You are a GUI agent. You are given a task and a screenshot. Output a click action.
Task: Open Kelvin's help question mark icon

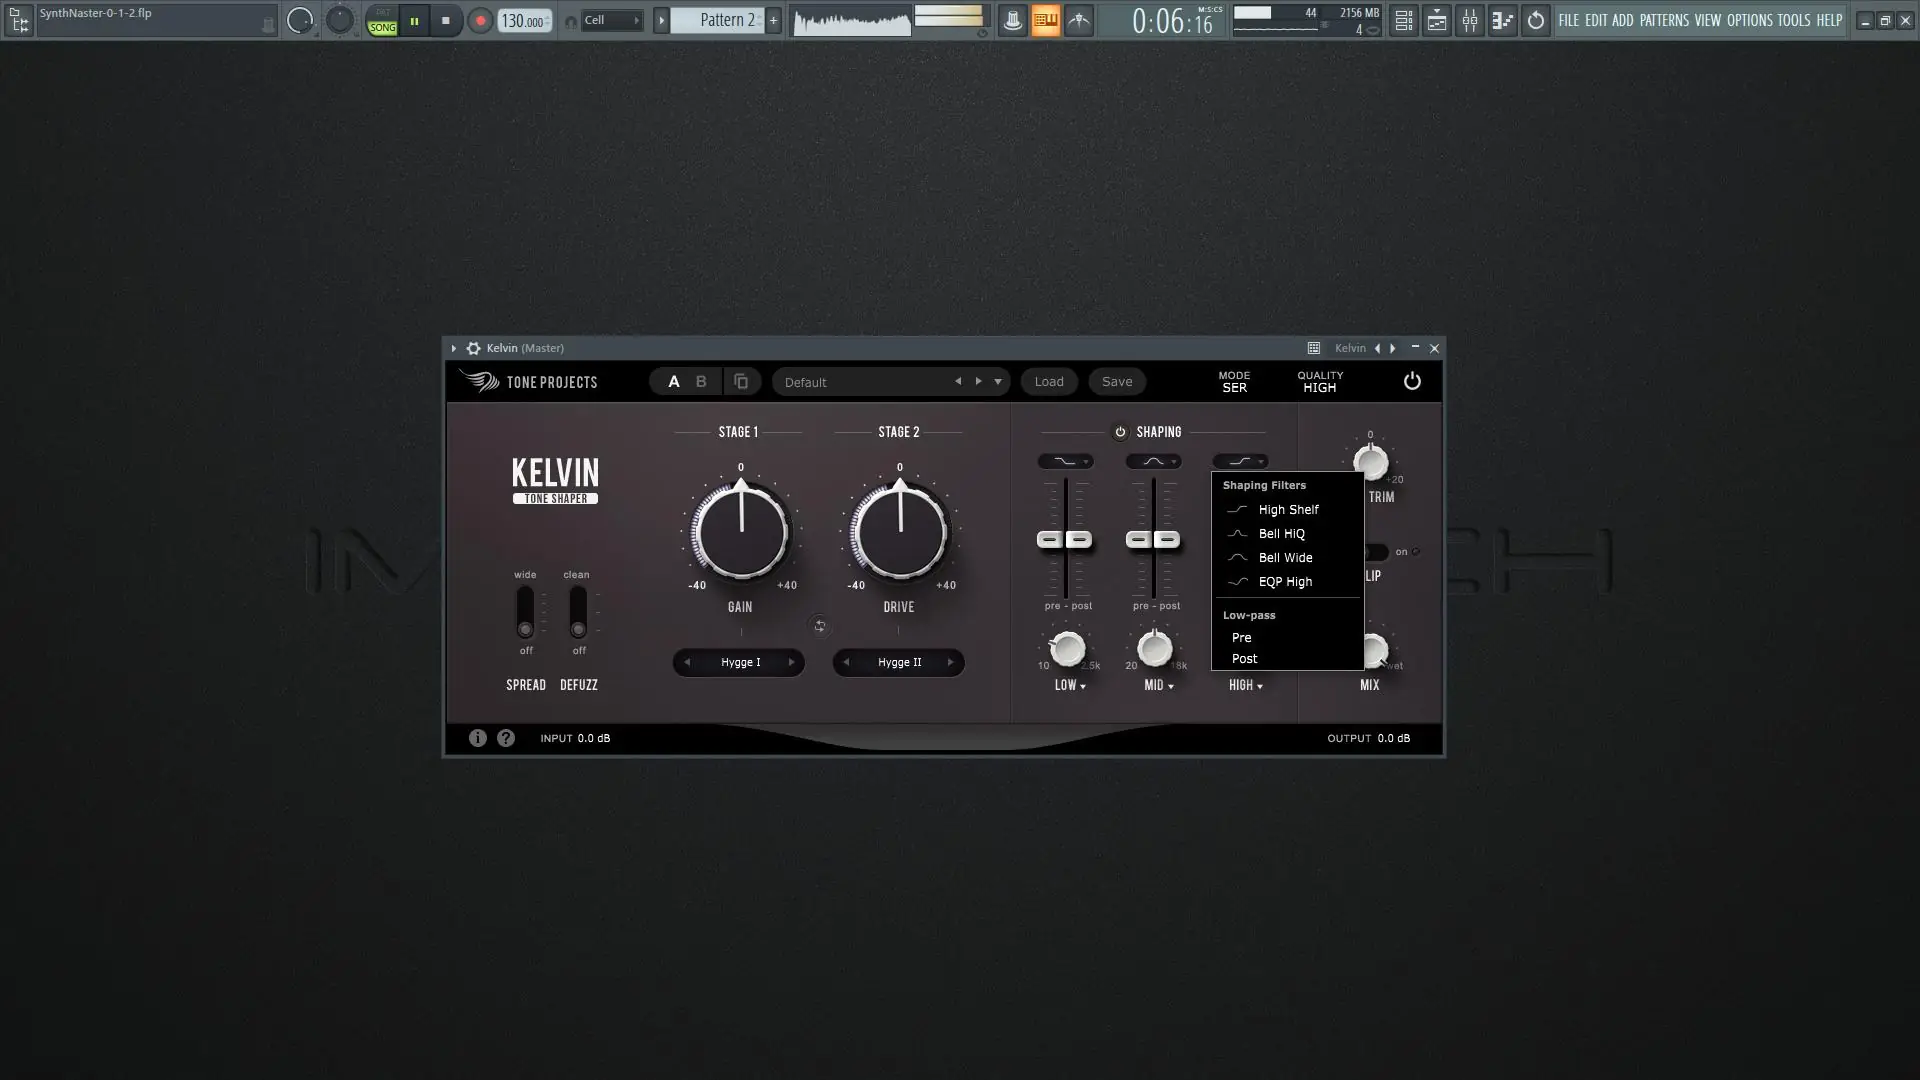[x=506, y=738]
